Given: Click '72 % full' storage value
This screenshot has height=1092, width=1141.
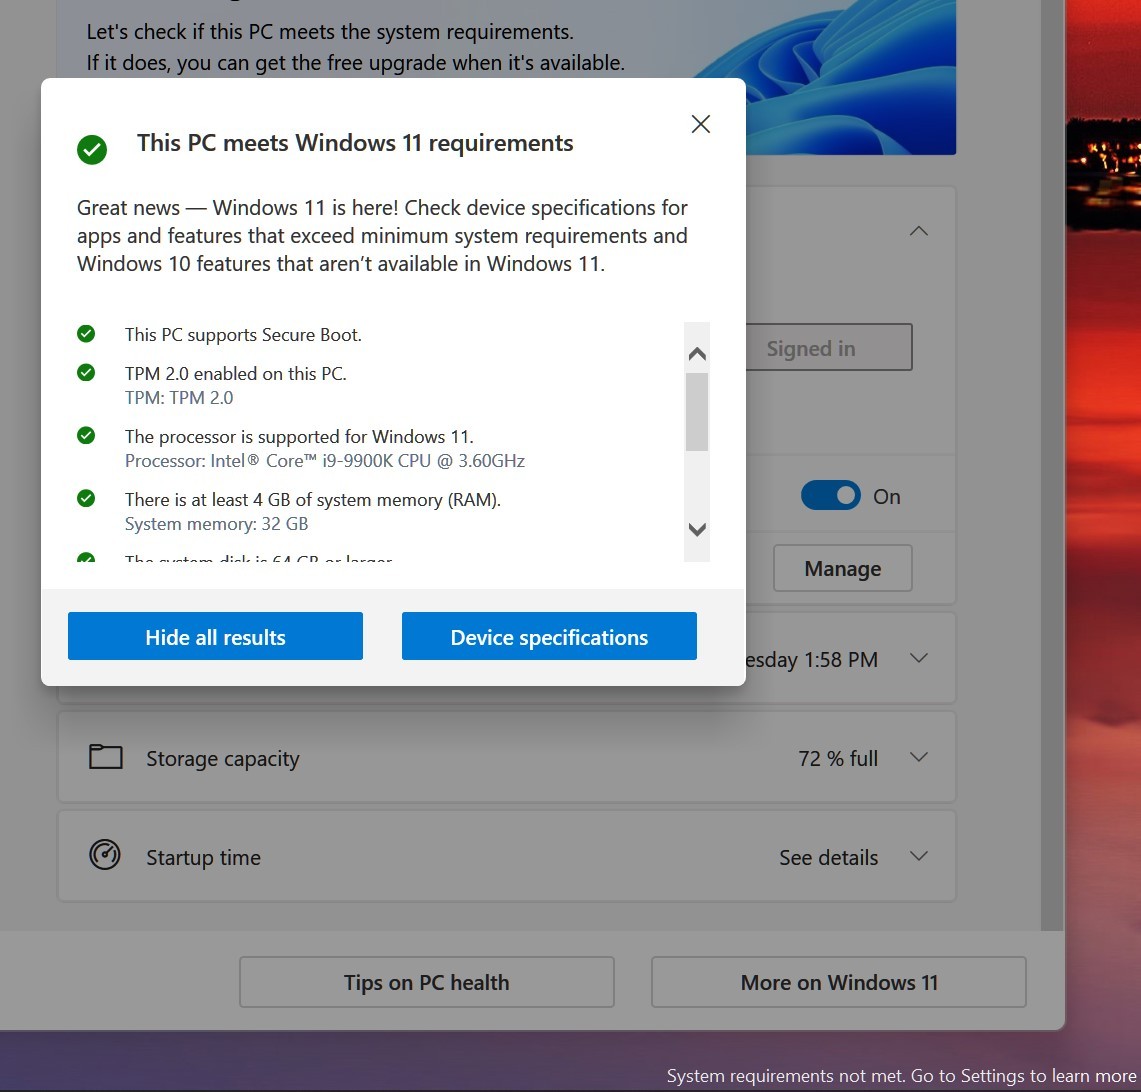Looking at the screenshot, I should tap(838, 759).
